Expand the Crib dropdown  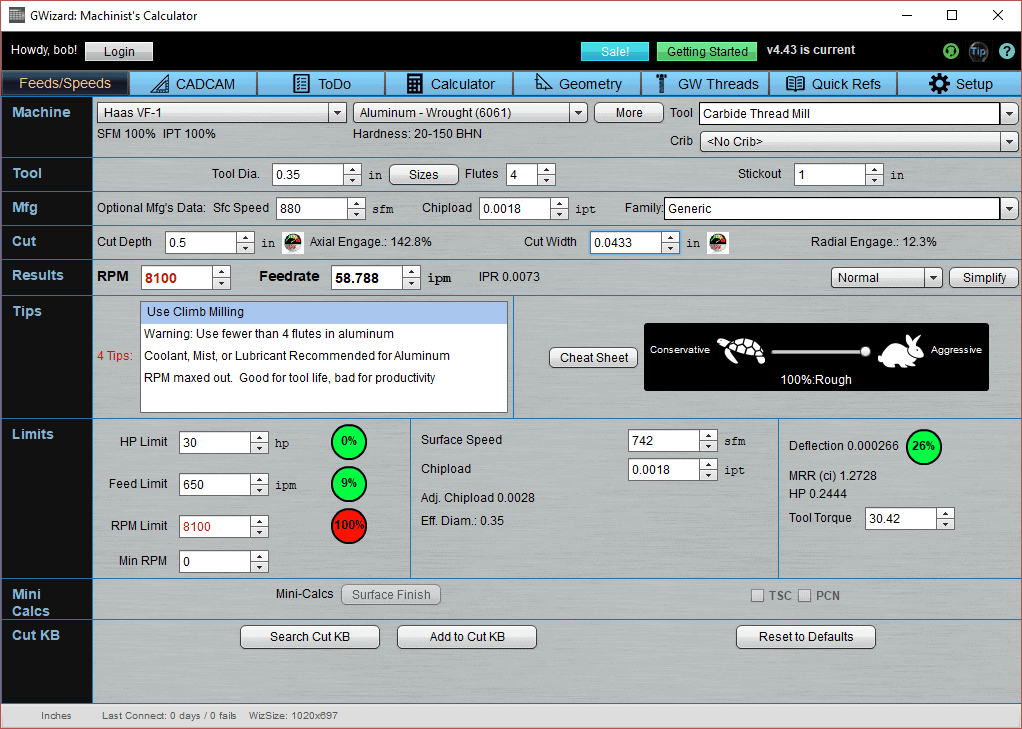[x=1009, y=141]
